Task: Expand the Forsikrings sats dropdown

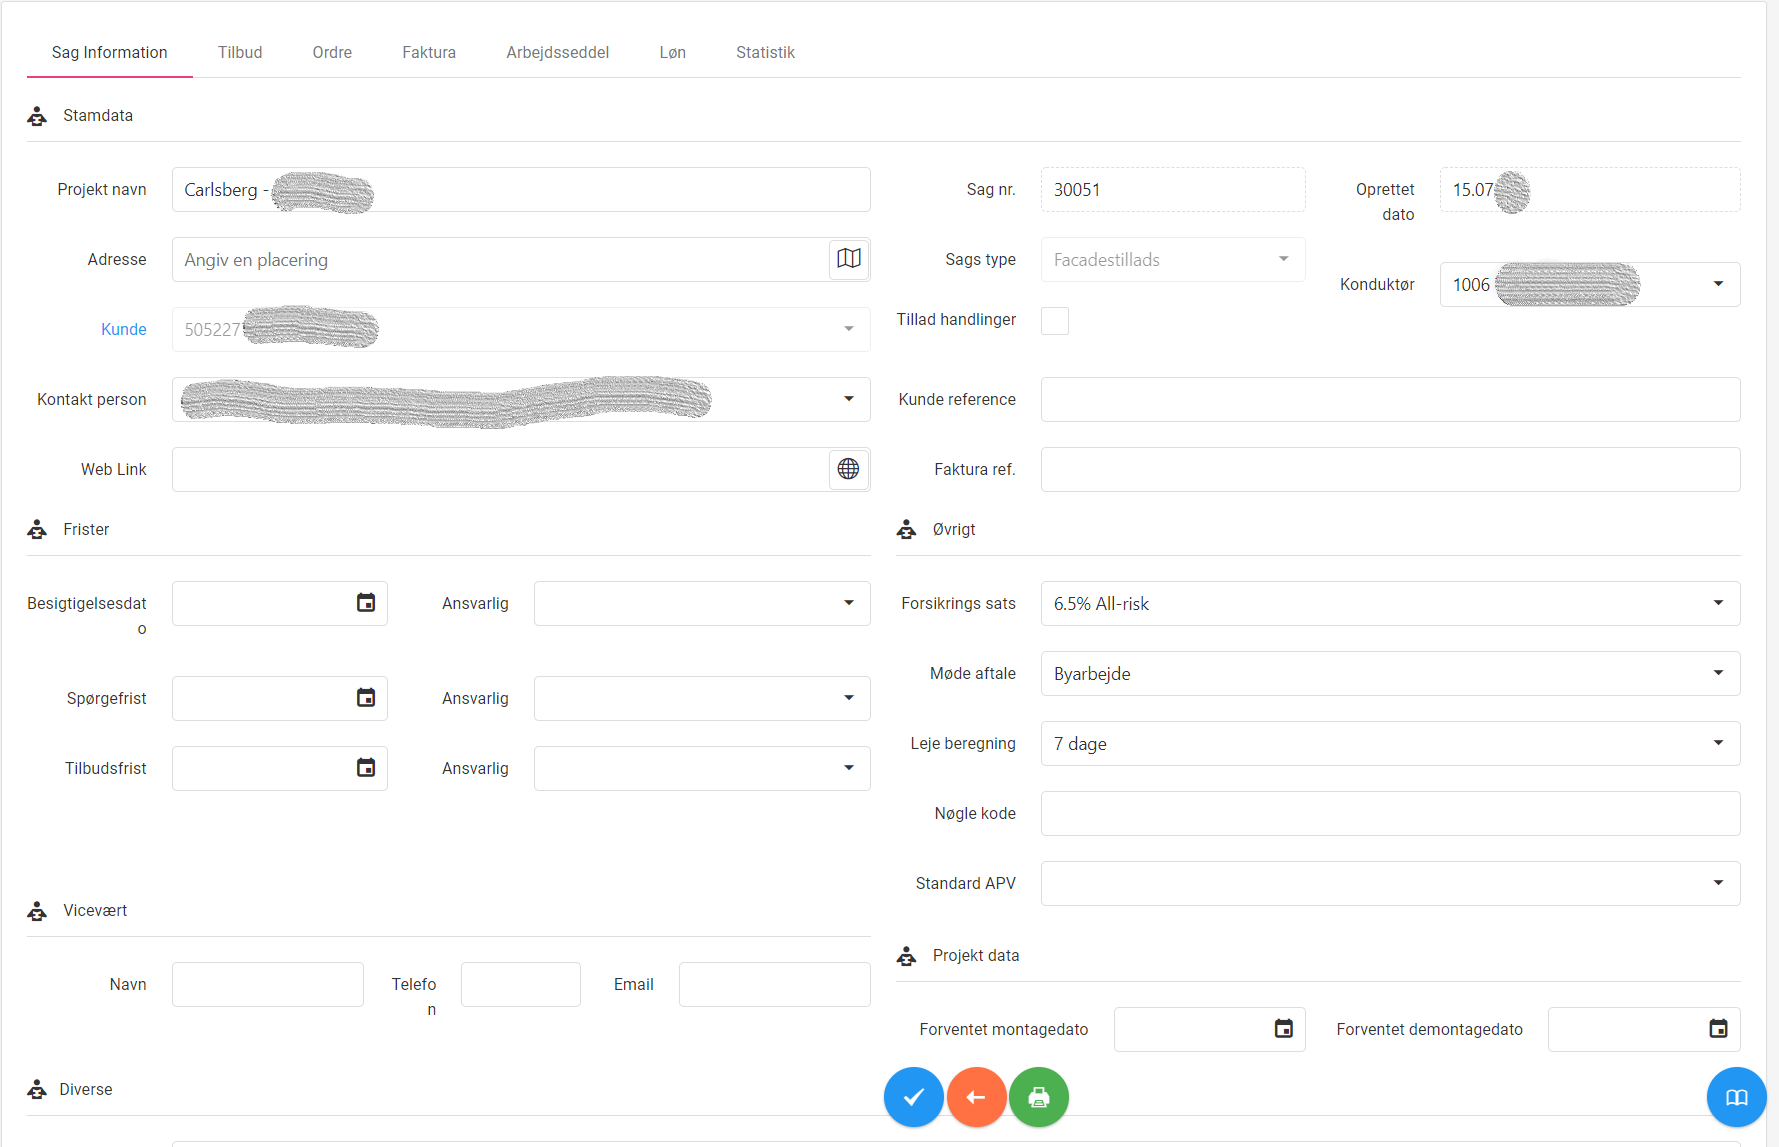Action: 1717,603
